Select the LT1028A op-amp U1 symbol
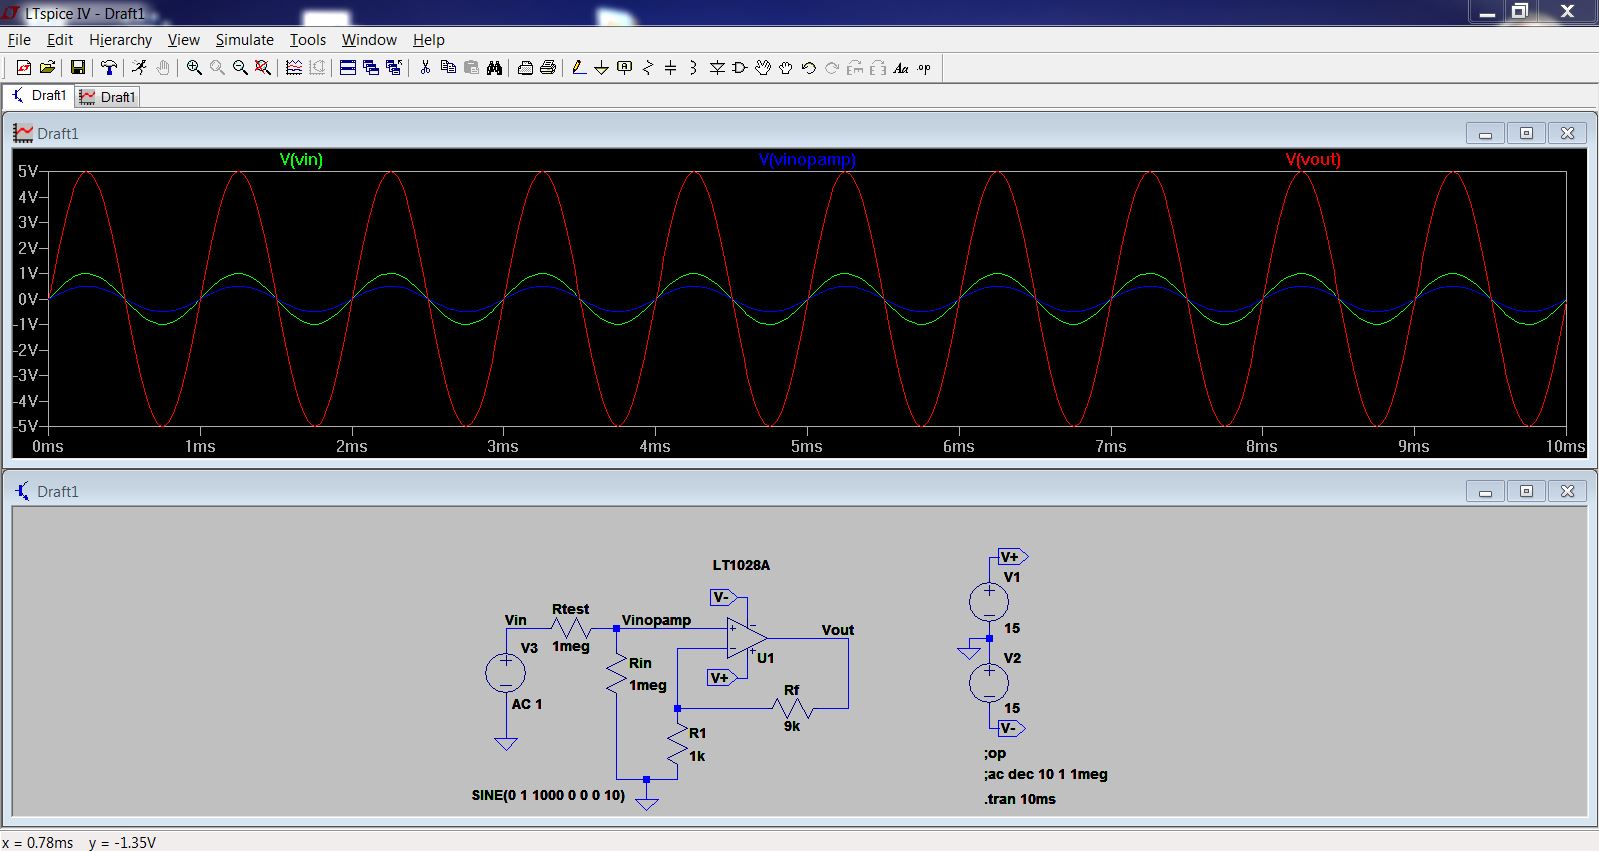The height and width of the screenshot is (851, 1599). pos(747,638)
